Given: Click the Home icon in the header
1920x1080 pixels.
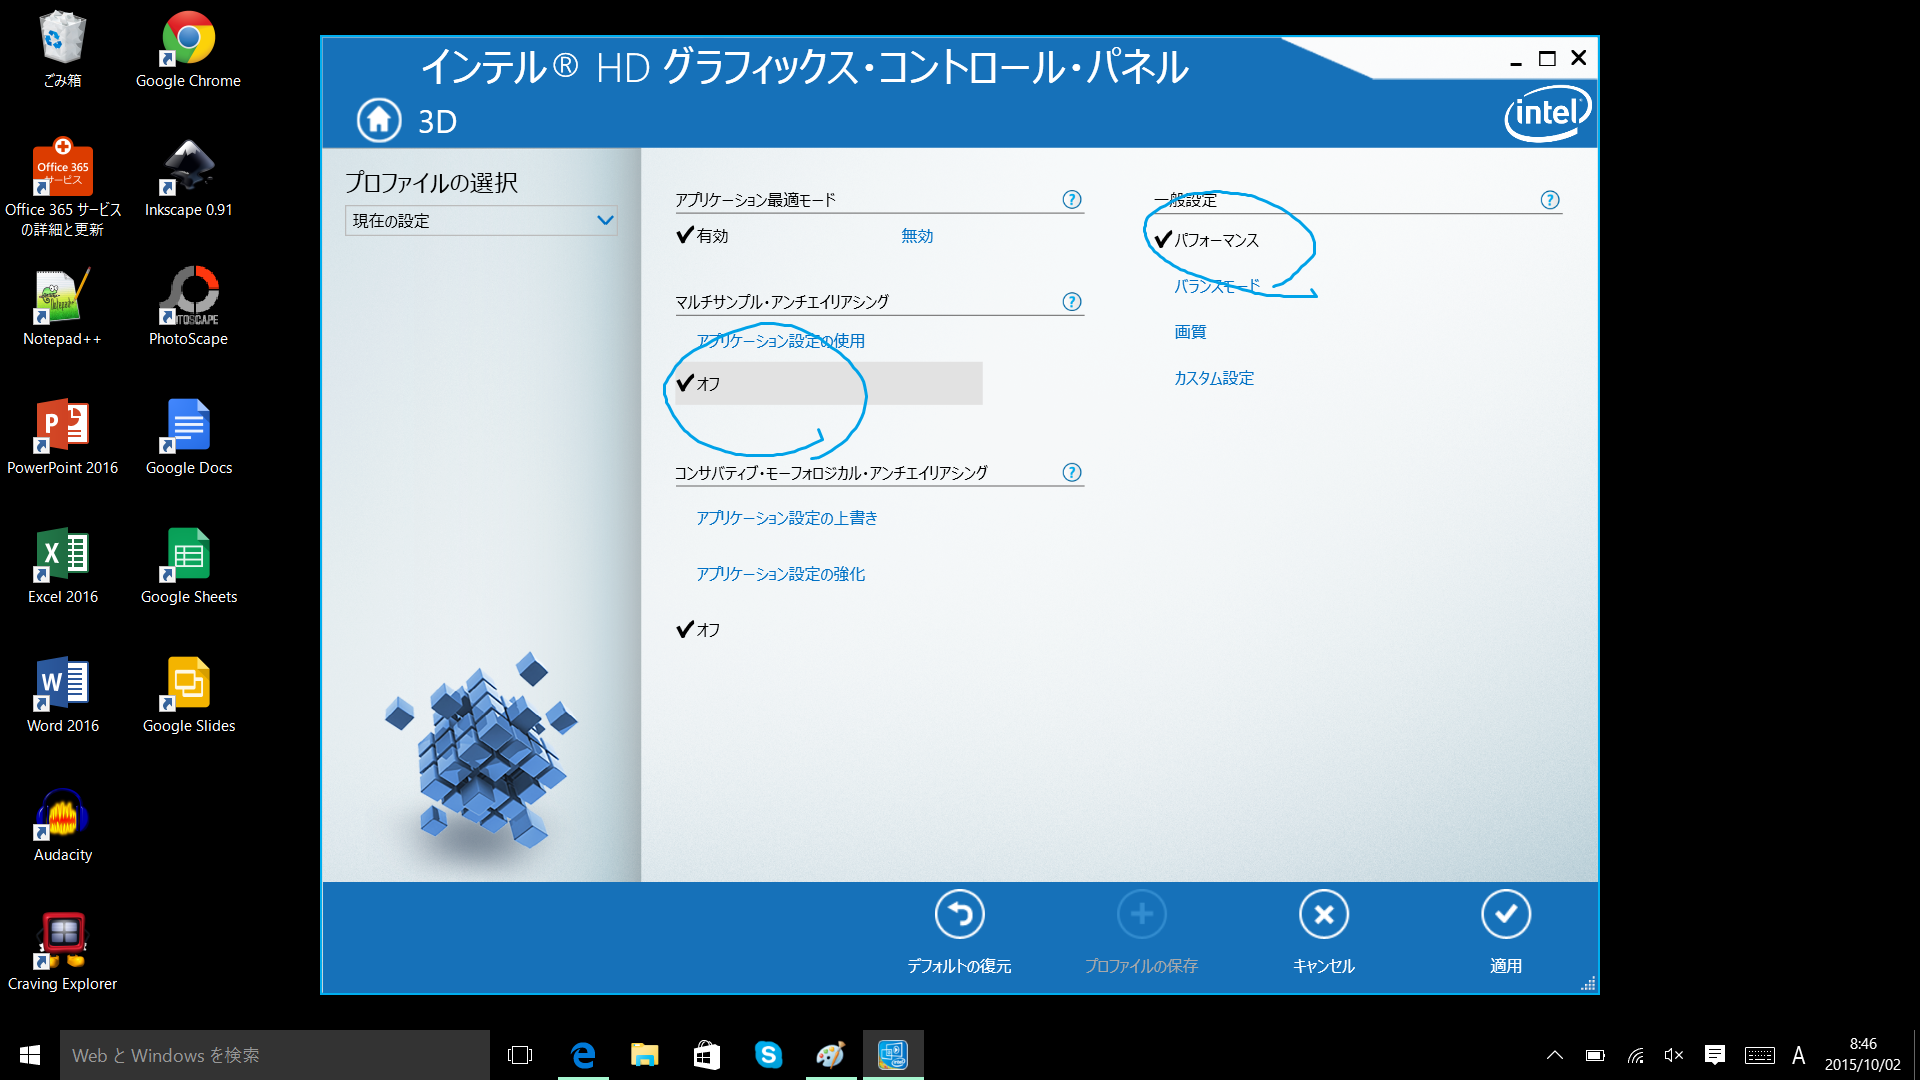Looking at the screenshot, I should pyautogui.click(x=379, y=120).
